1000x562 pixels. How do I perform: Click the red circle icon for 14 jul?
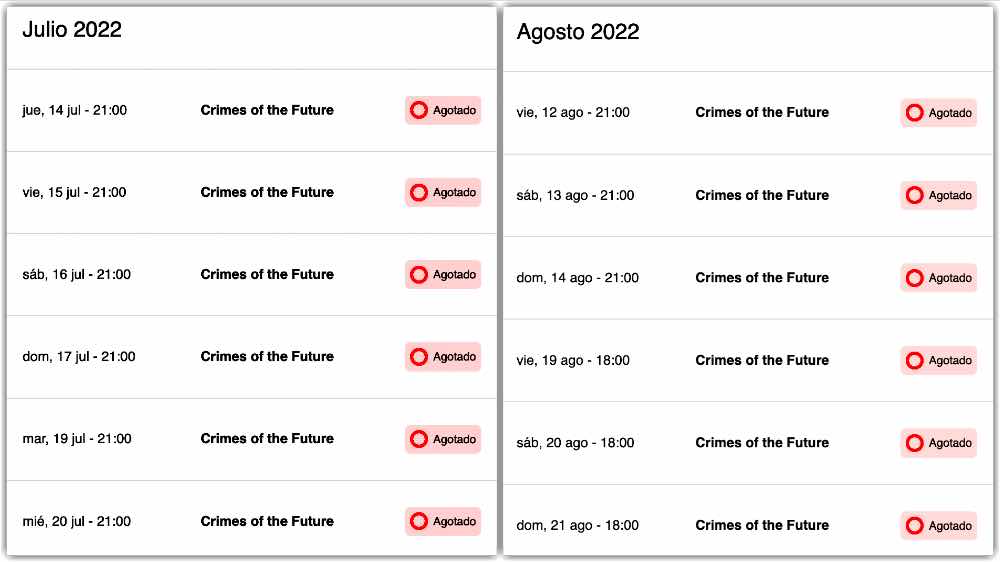418,110
